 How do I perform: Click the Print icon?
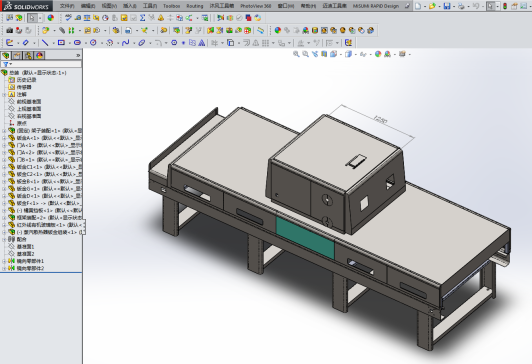(x=461, y=6)
